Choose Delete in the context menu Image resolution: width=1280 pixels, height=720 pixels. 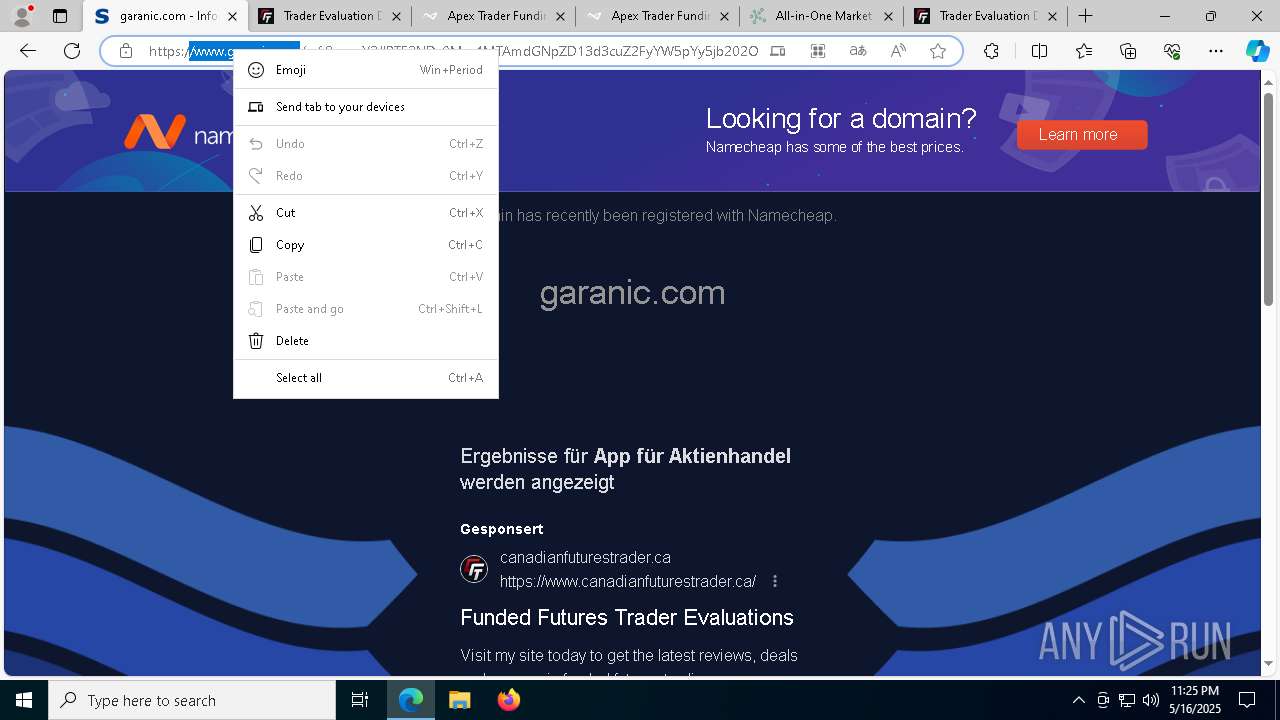coord(366,341)
